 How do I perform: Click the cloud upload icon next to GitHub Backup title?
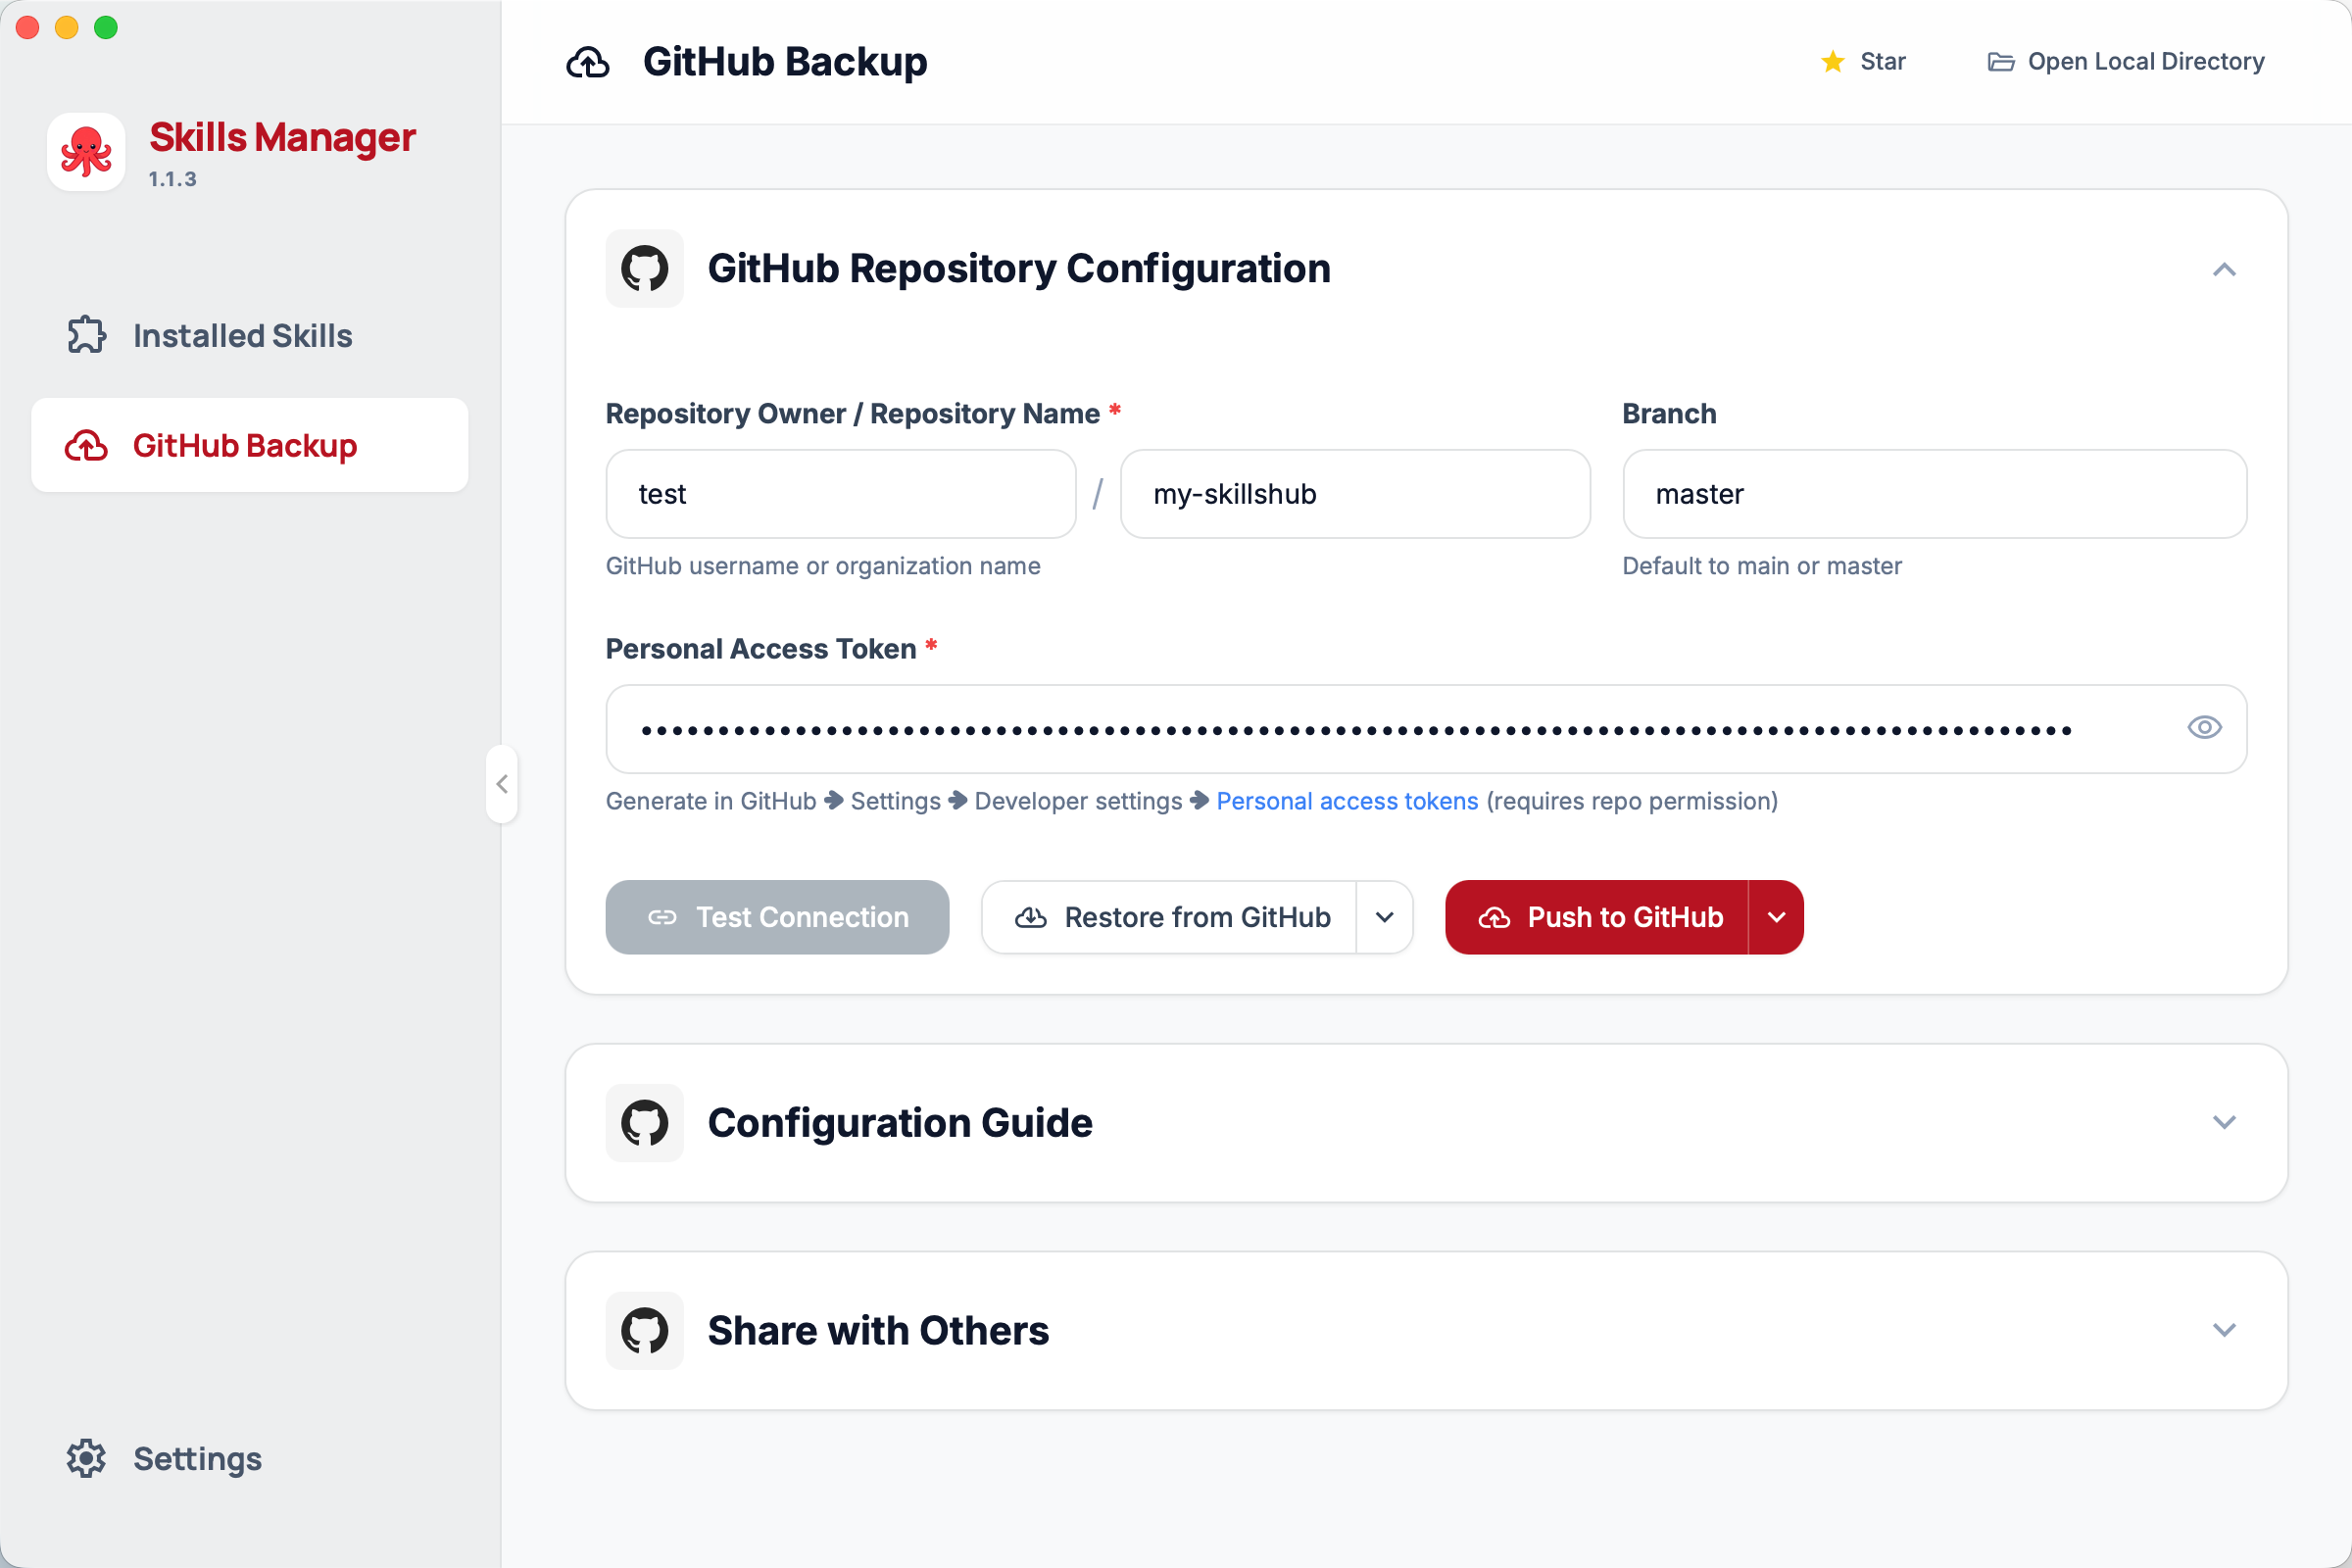(588, 62)
